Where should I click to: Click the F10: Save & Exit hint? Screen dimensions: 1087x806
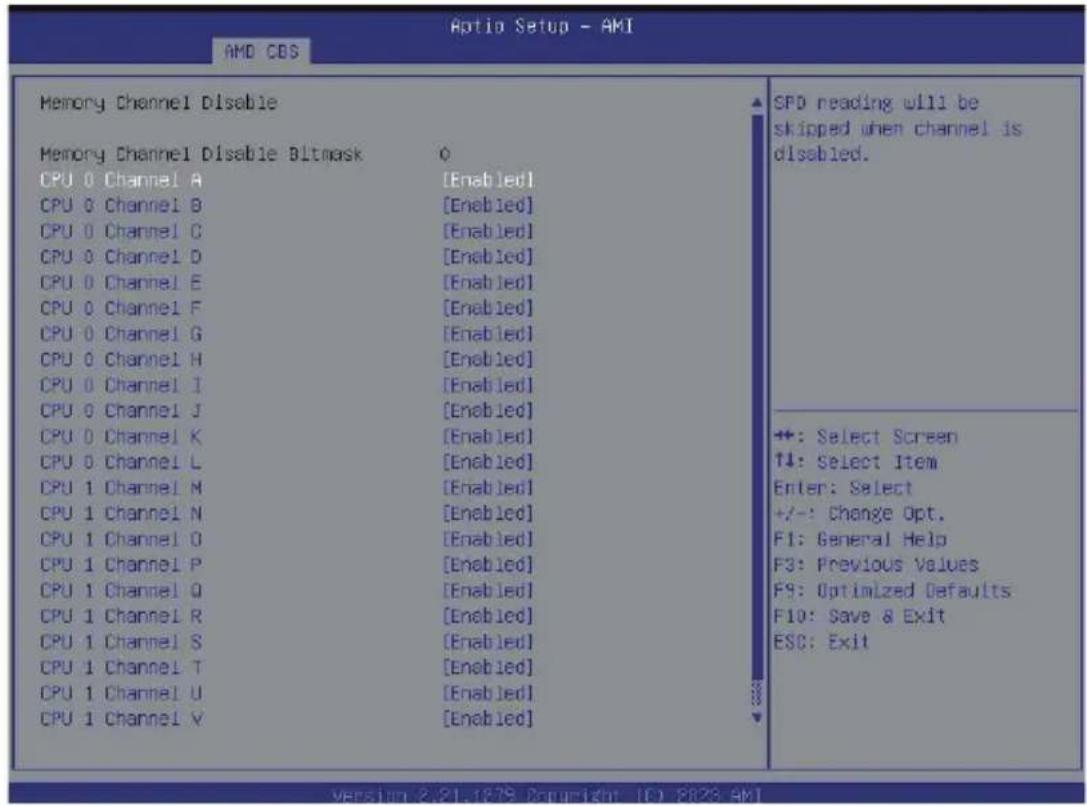[x=860, y=616]
